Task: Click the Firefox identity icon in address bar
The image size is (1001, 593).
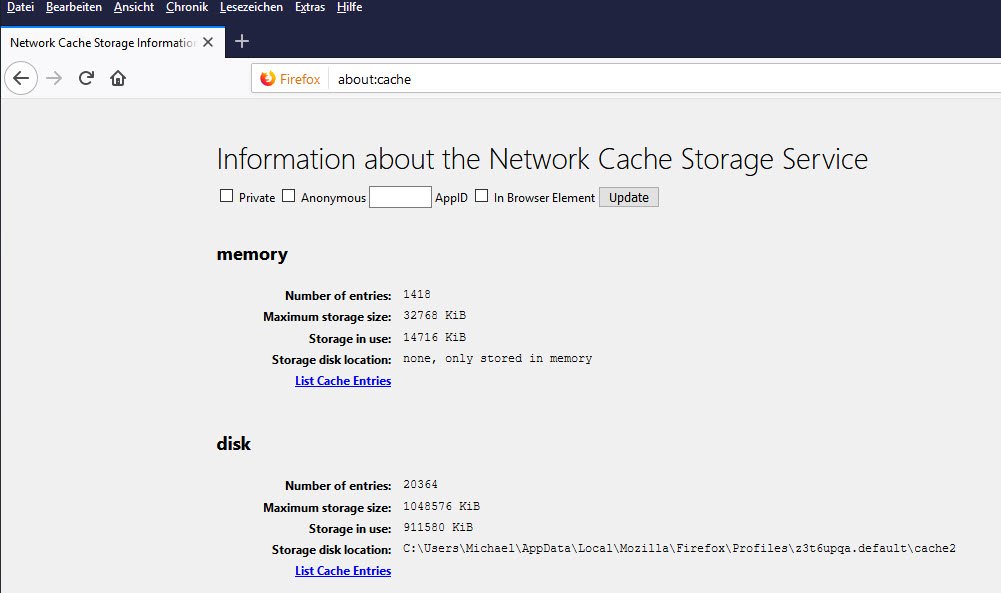Action: pyautogui.click(x=267, y=79)
